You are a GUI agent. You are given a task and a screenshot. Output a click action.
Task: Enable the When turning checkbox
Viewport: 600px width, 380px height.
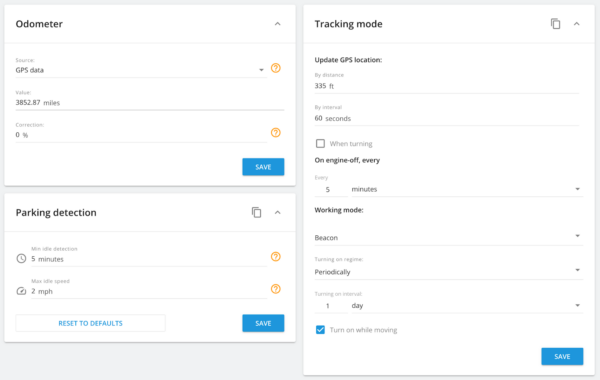[320, 144]
